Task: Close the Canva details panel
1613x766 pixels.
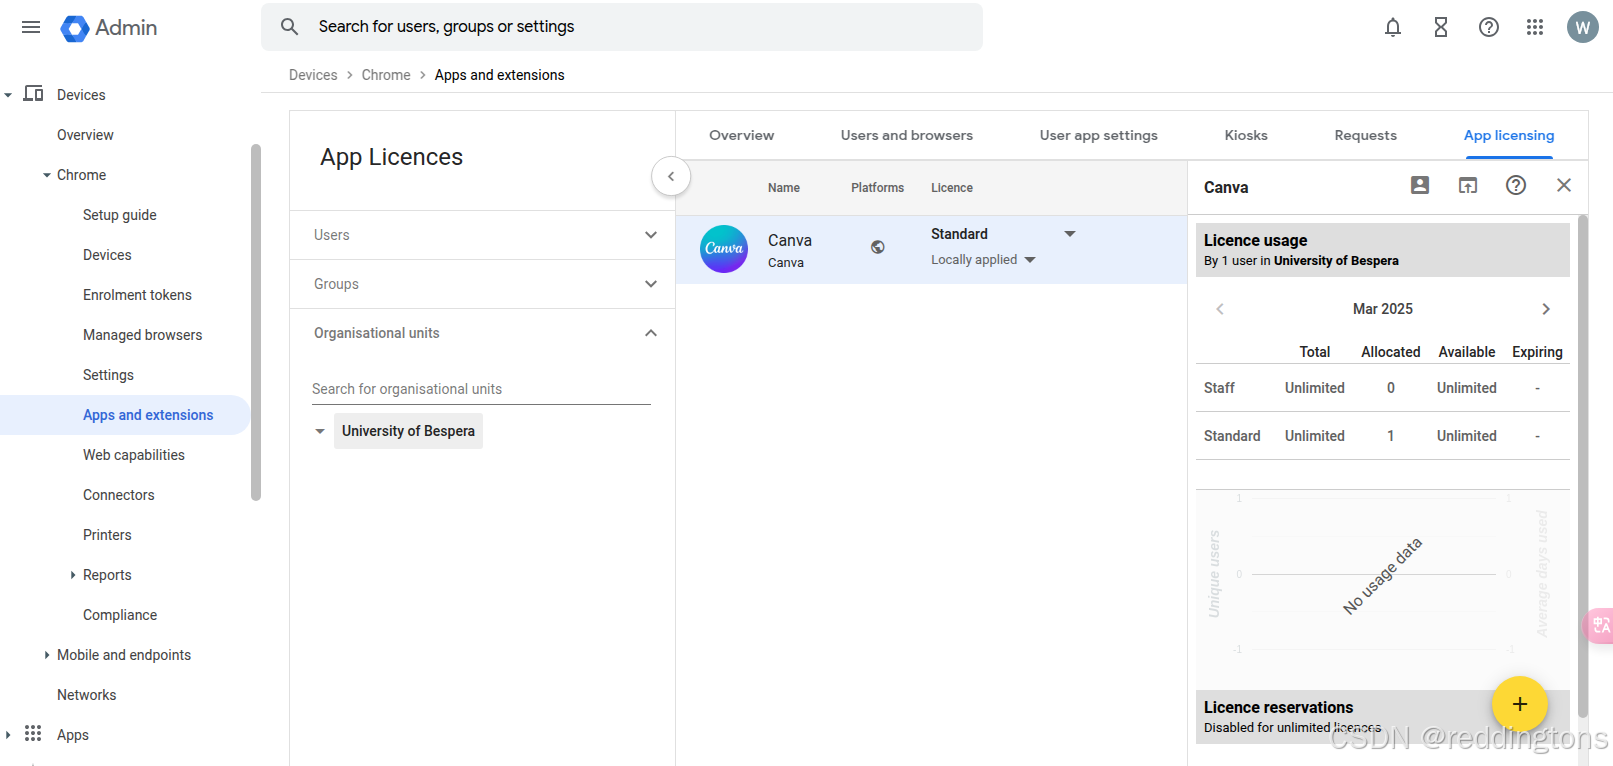Action: (1564, 185)
